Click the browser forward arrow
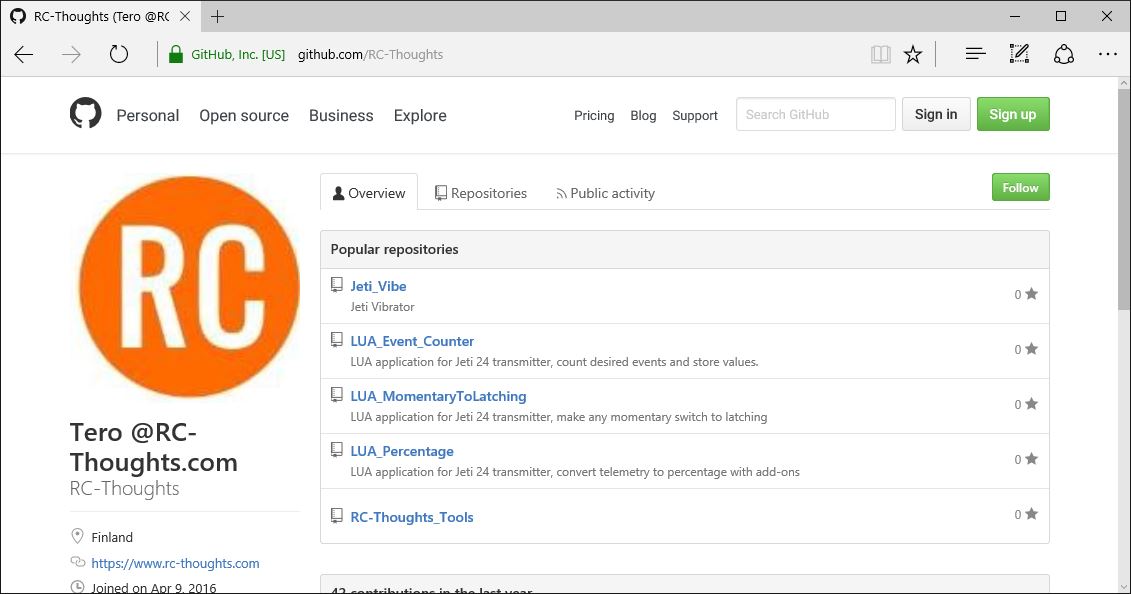 pyautogui.click(x=71, y=55)
